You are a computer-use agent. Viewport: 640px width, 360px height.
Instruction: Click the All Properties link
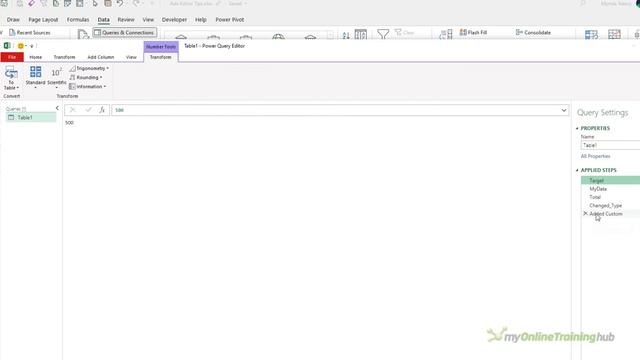[595, 156]
